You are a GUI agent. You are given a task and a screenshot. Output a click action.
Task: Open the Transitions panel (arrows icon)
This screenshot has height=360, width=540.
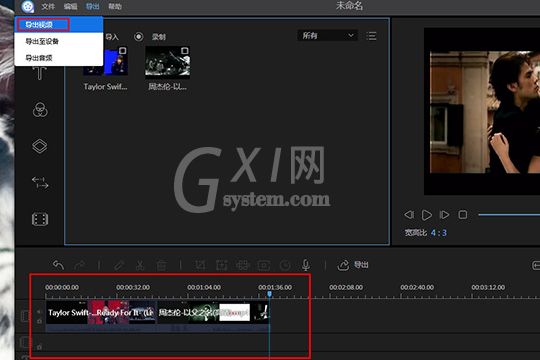[x=40, y=183]
